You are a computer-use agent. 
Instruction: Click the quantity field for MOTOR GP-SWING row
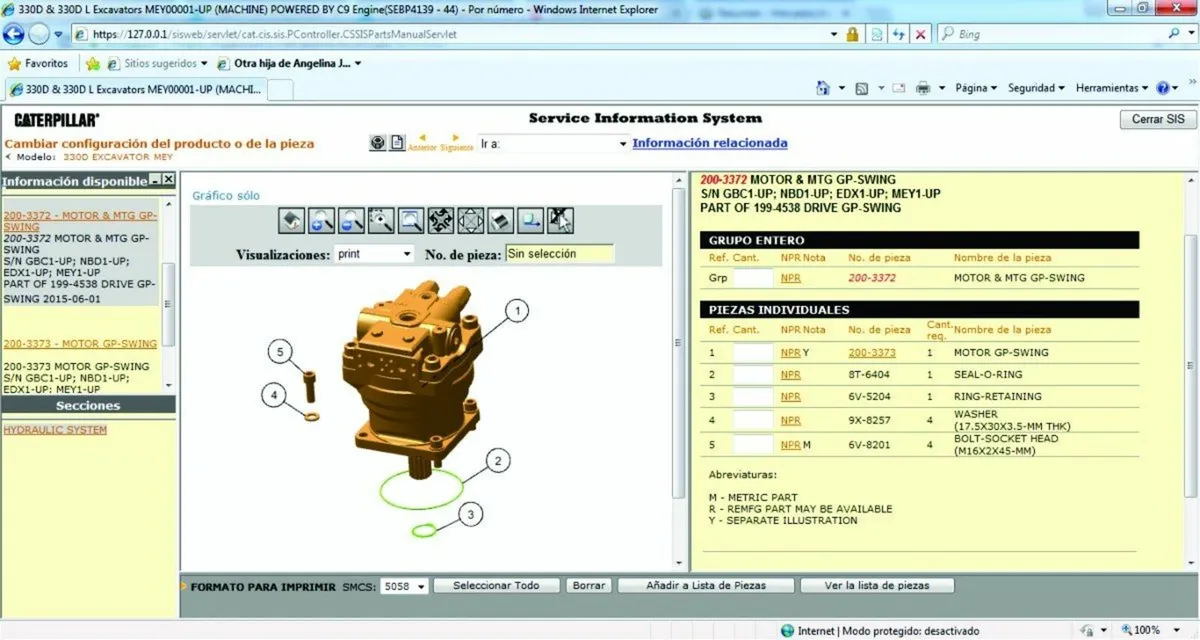tap(754, 353)
